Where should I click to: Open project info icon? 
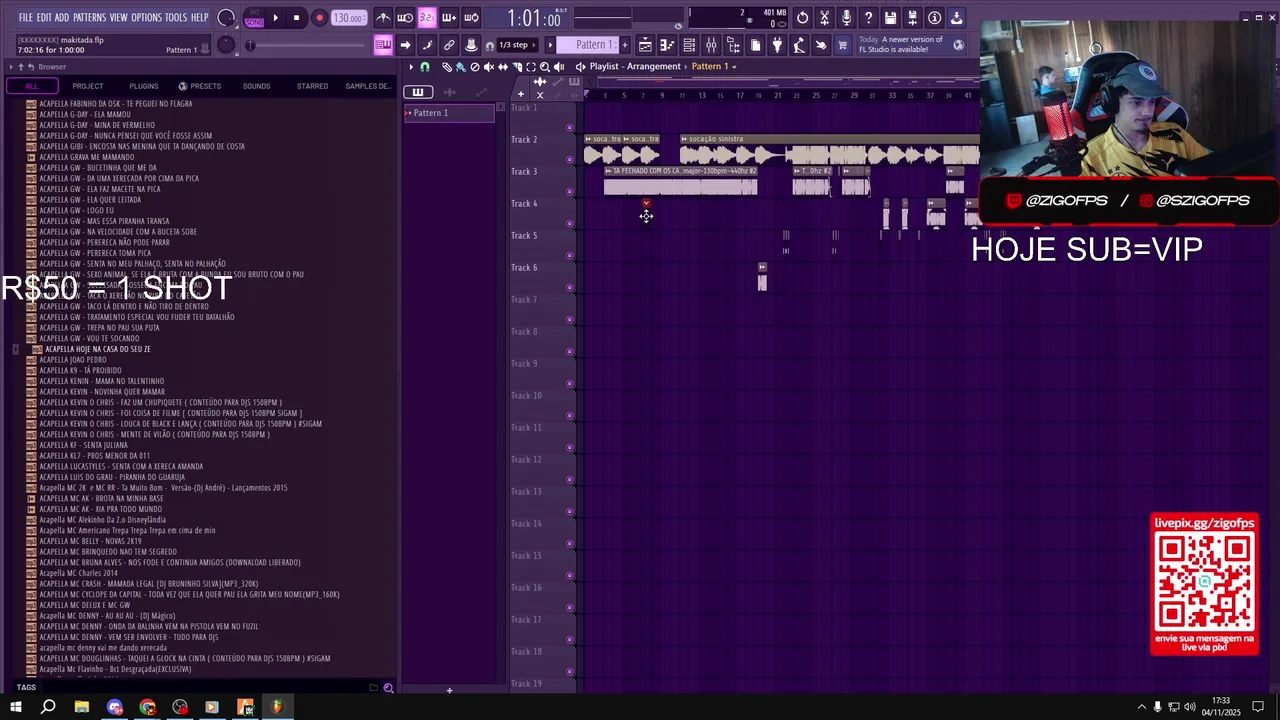[934, 18]
